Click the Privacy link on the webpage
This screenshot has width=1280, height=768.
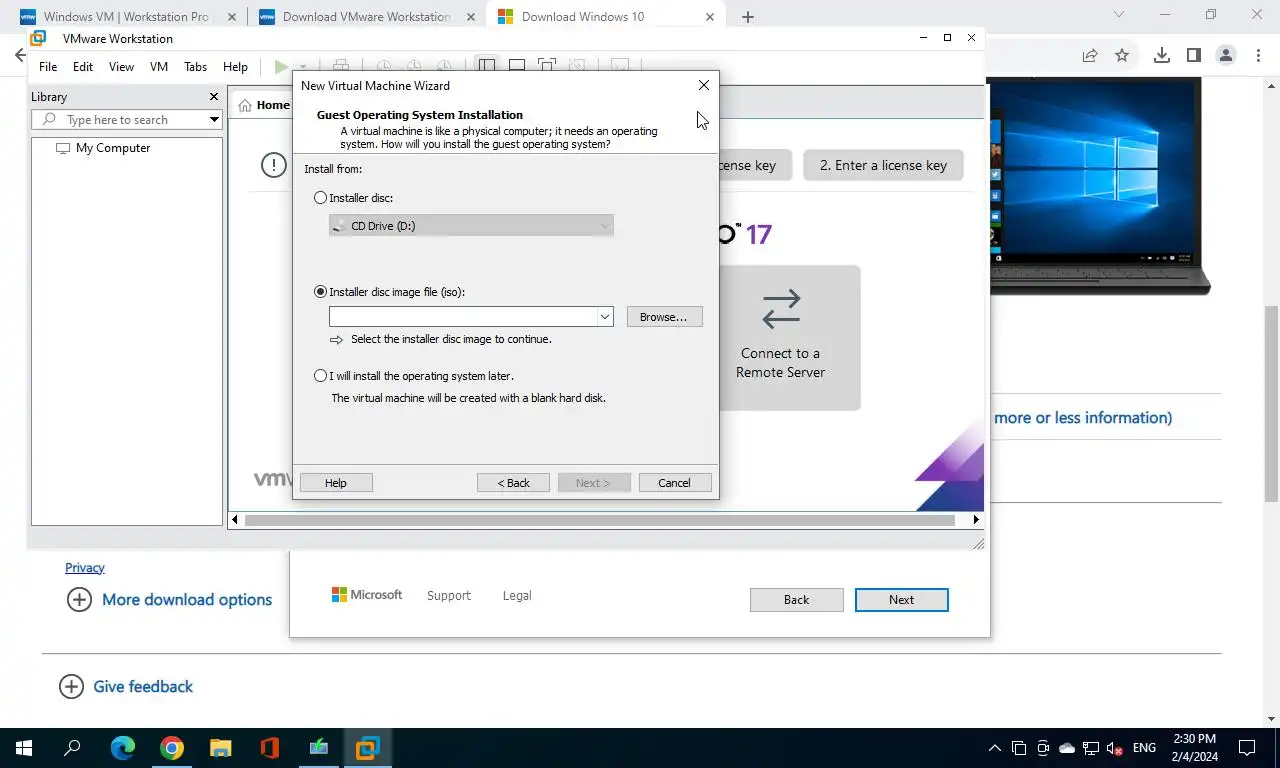point(85,568)
